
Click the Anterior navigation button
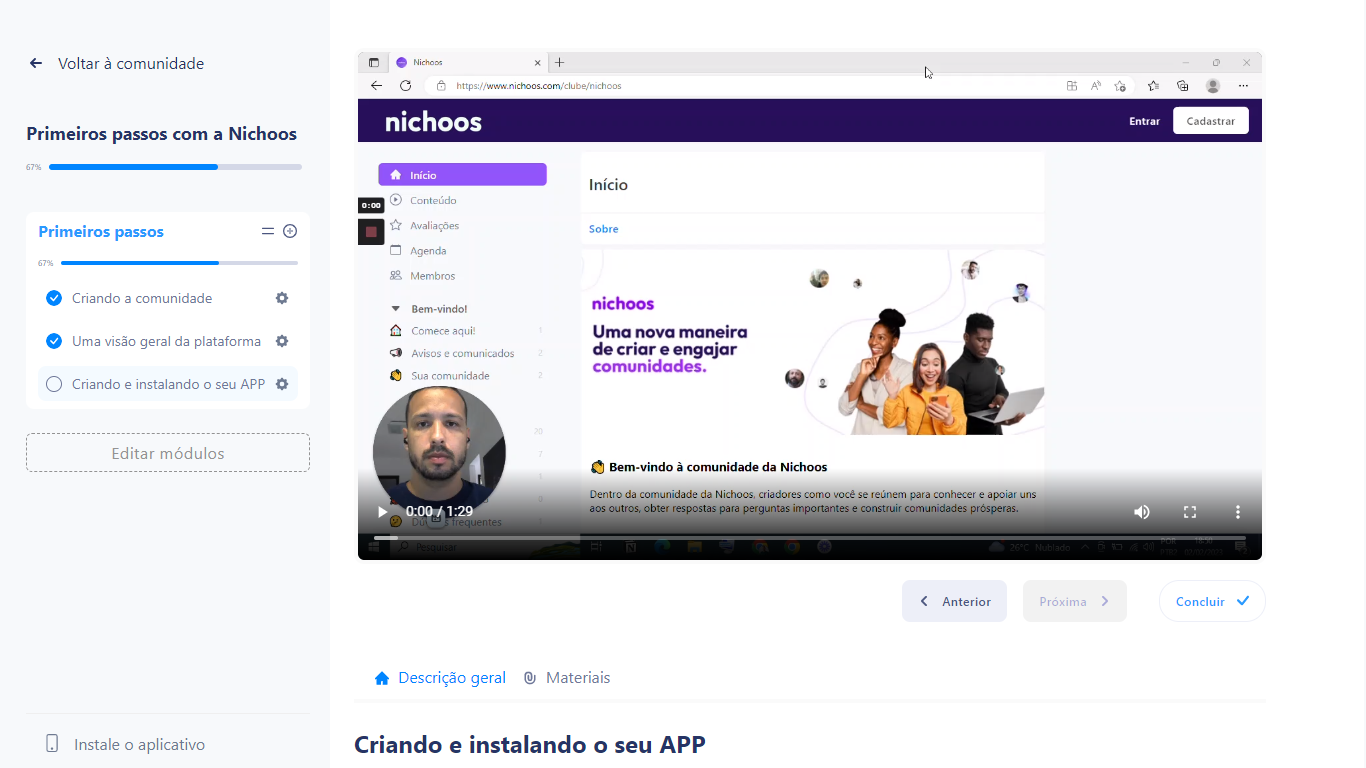pyautogui.click(x=954, y=601)
